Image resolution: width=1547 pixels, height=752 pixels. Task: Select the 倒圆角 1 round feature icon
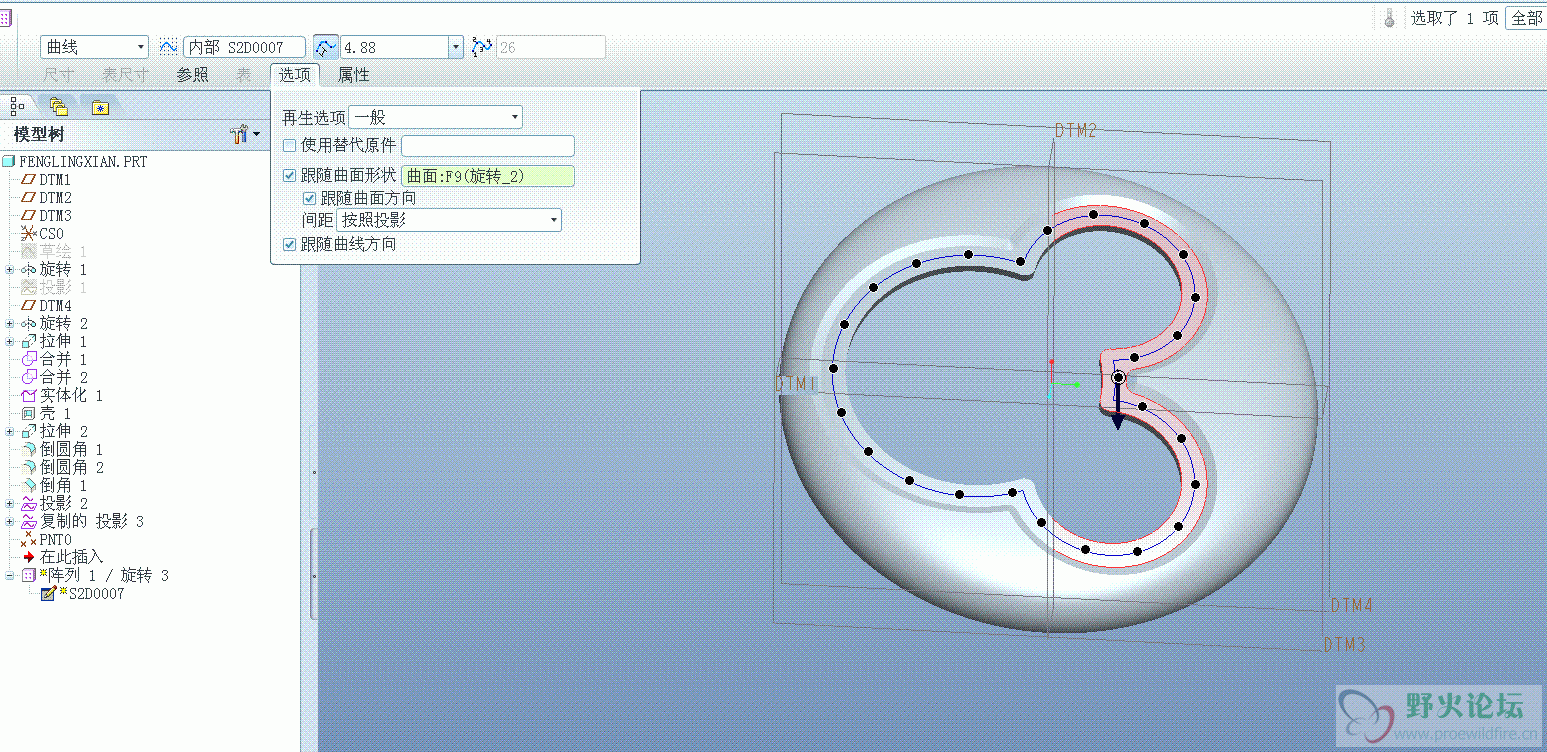[28, 450]
